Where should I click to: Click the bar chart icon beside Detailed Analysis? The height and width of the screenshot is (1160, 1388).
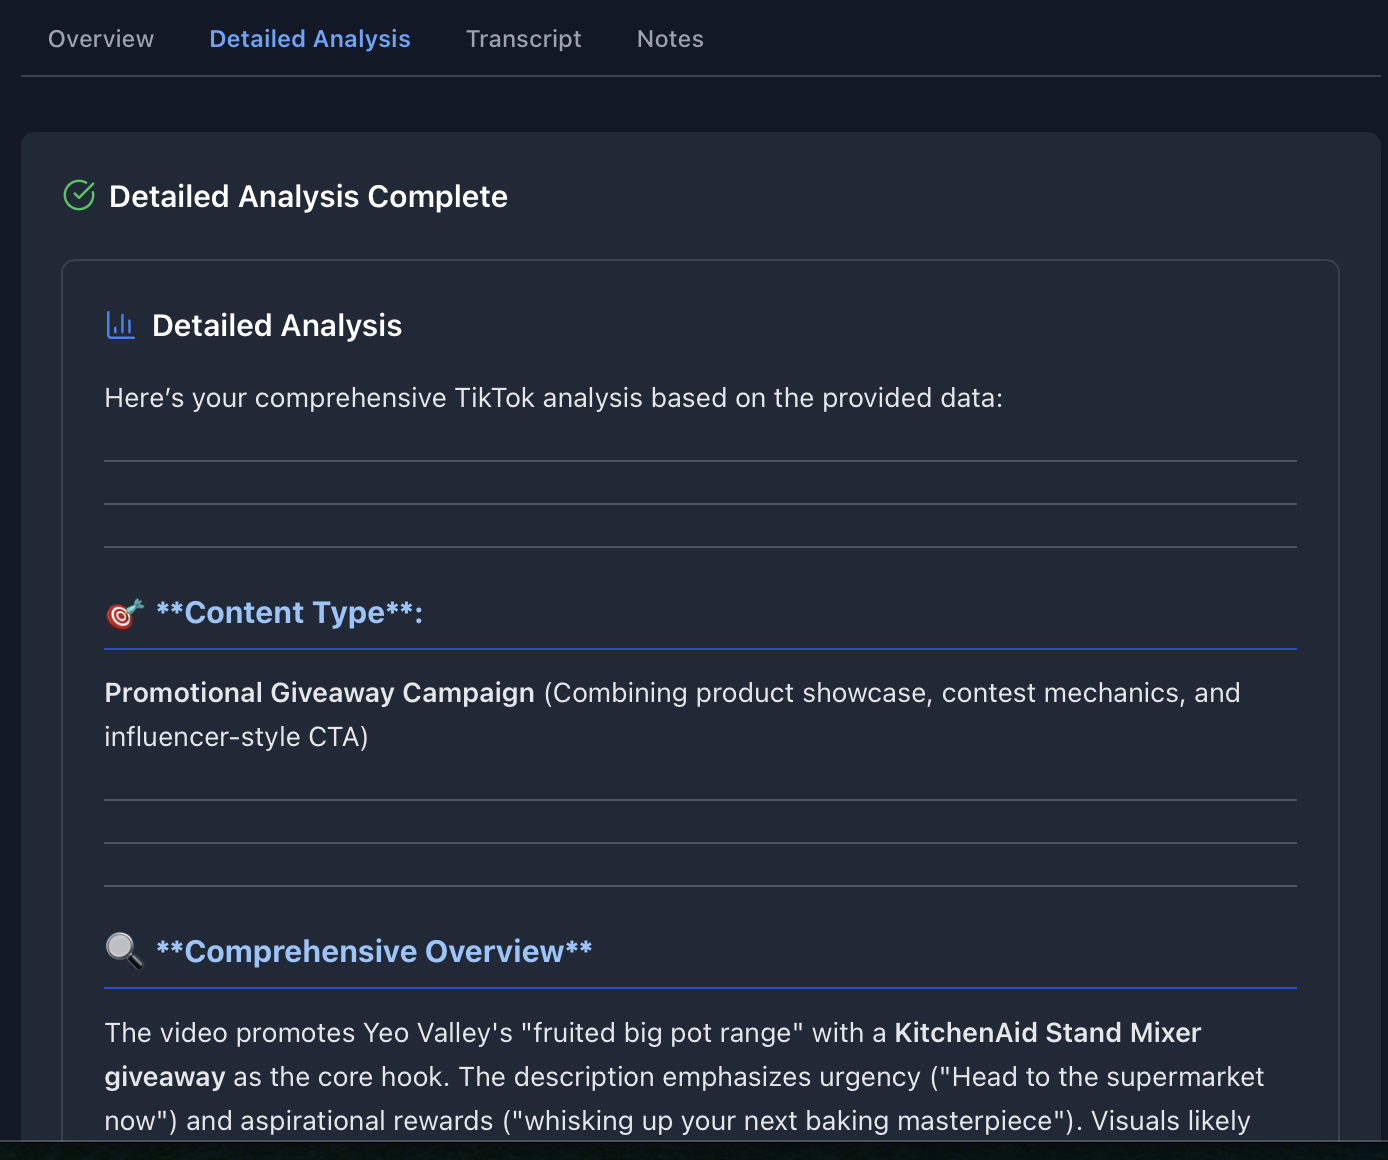(x=121, y=325)
